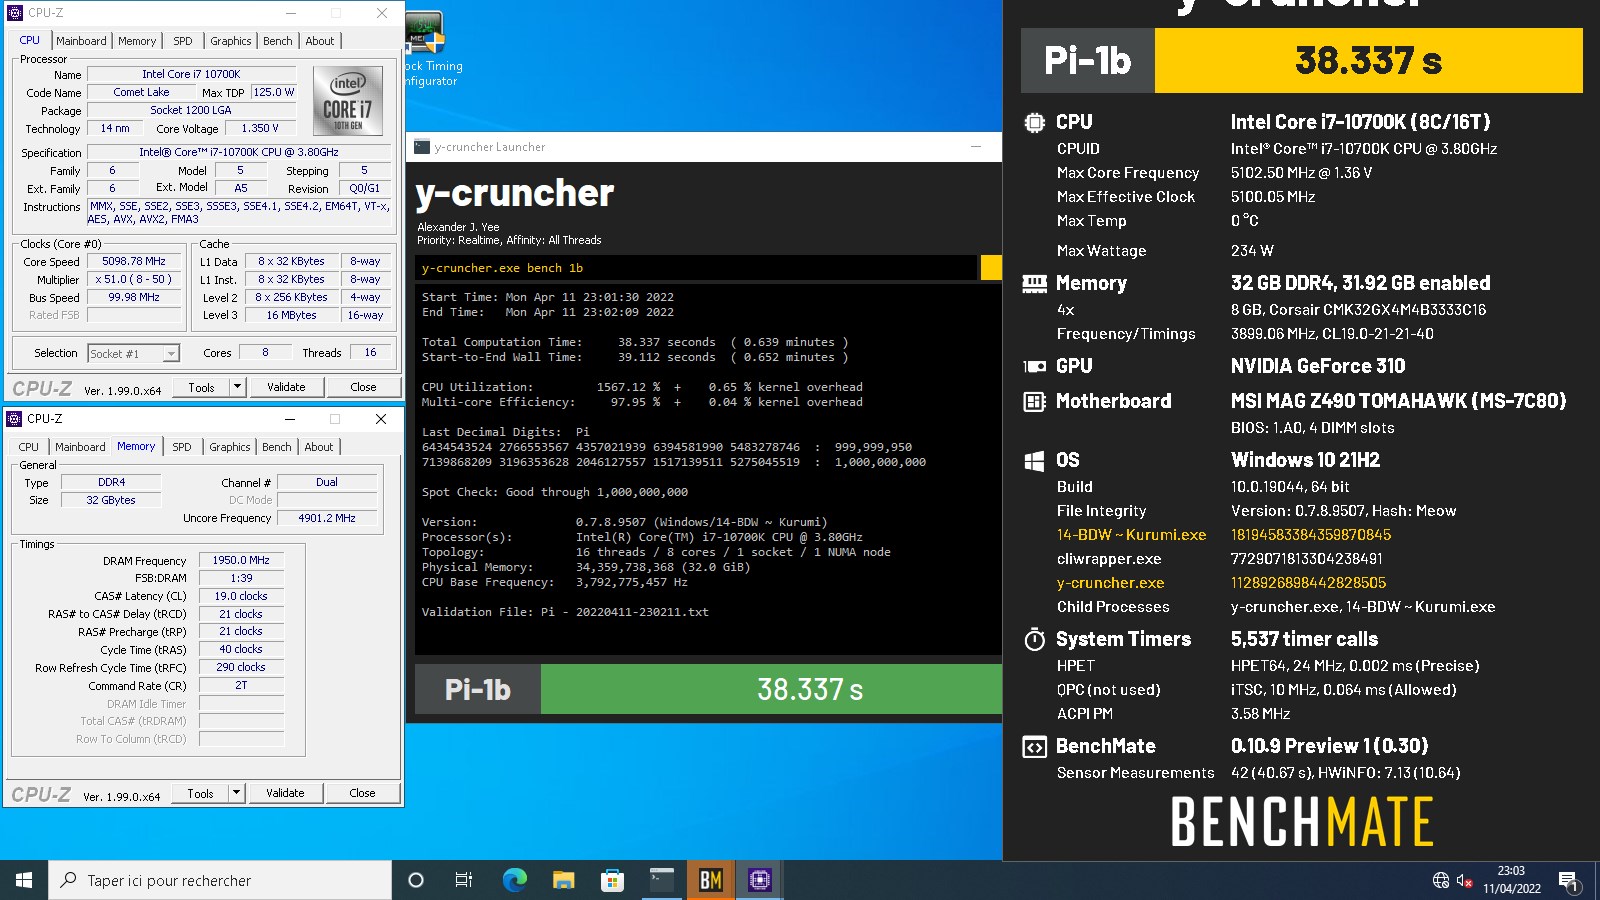The width and height of the screenshot is (1600, 900).
Task: Click Tools button in upper CPU-Z
Action: coord(202,387)
